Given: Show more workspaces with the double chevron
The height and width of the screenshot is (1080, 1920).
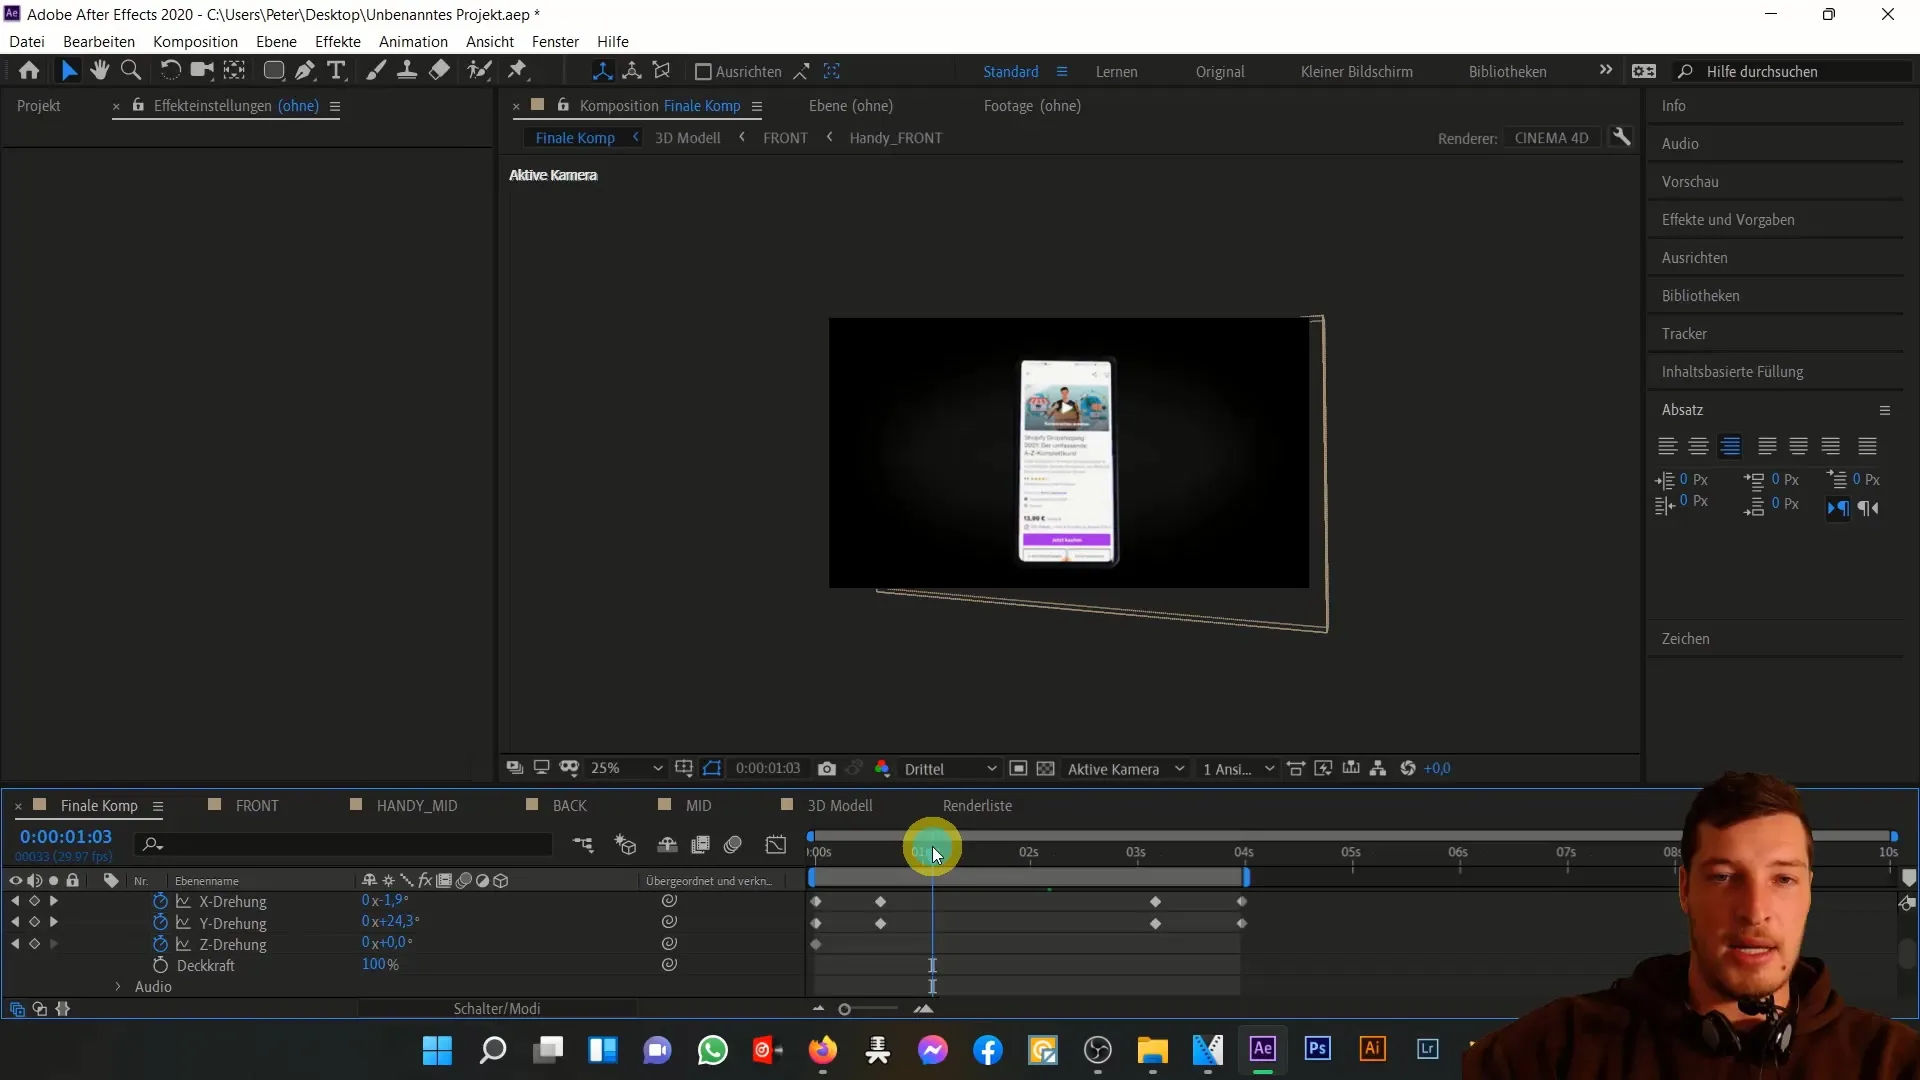Looking at the screenshot, I should pos(1606,71).
